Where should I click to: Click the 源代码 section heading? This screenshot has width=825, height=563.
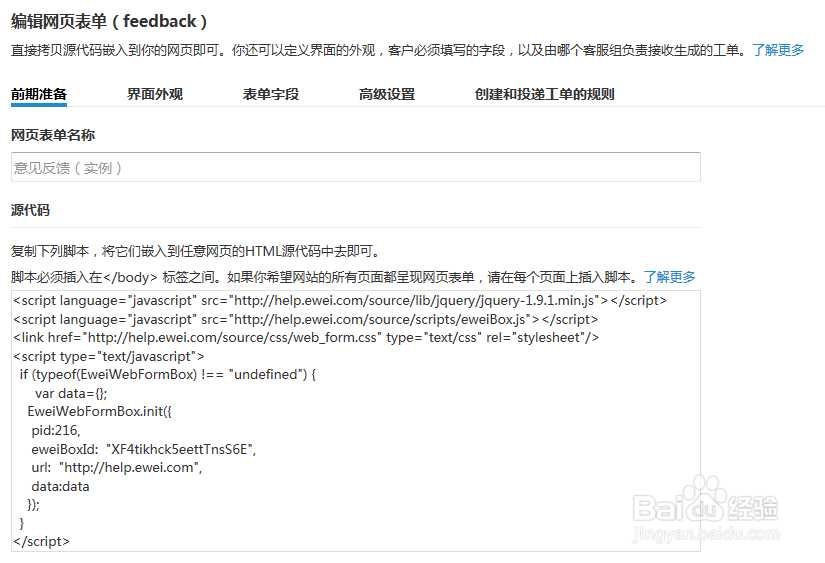pos(31,210)
